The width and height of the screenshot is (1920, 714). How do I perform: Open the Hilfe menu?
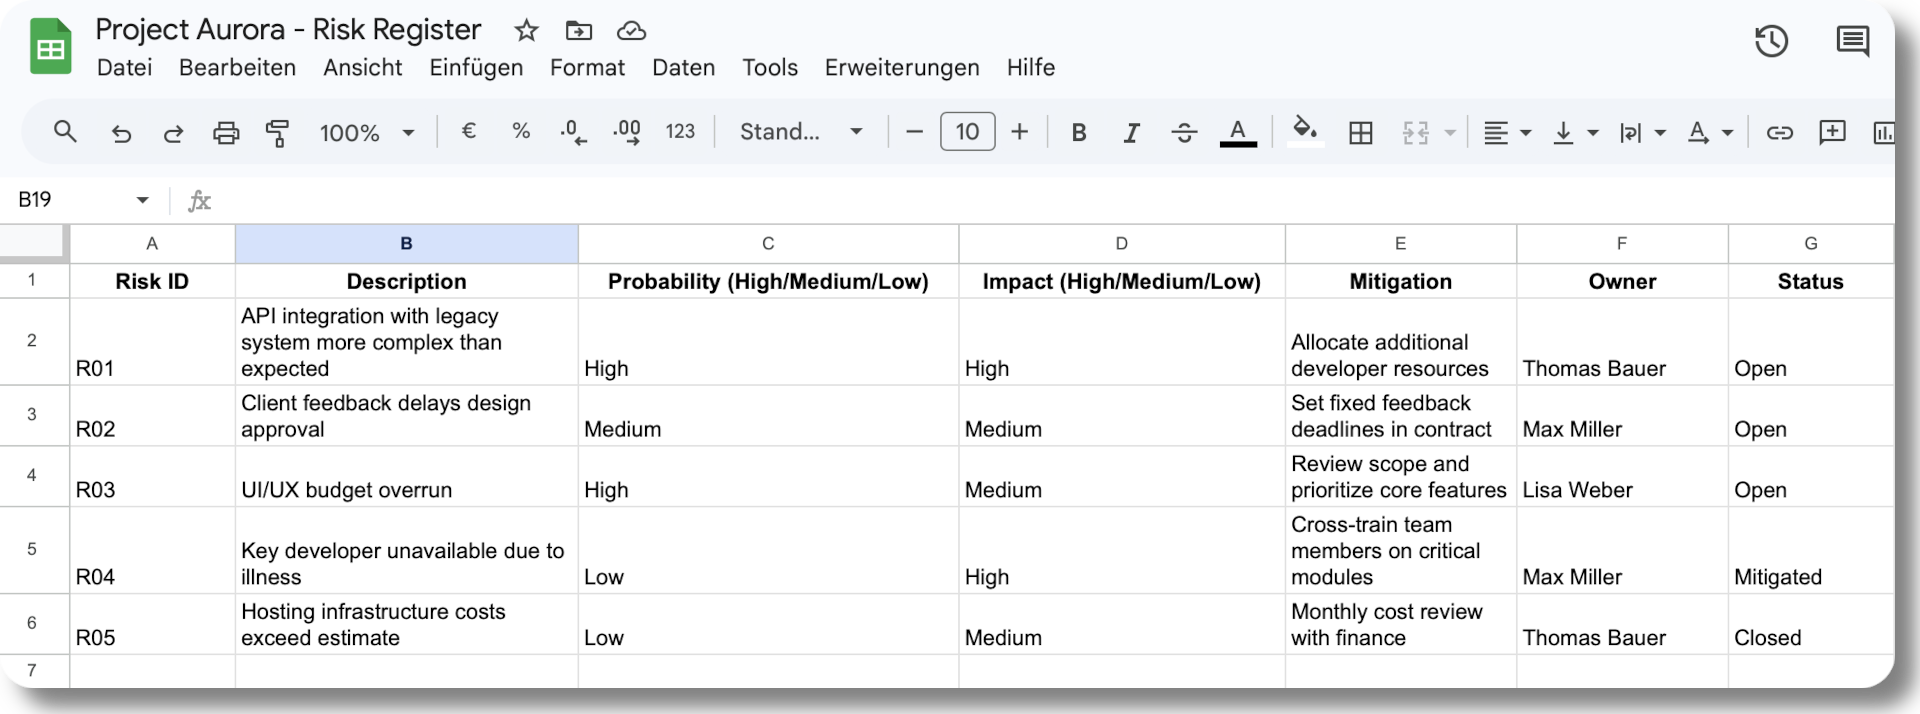click(x=1031, y=67)
